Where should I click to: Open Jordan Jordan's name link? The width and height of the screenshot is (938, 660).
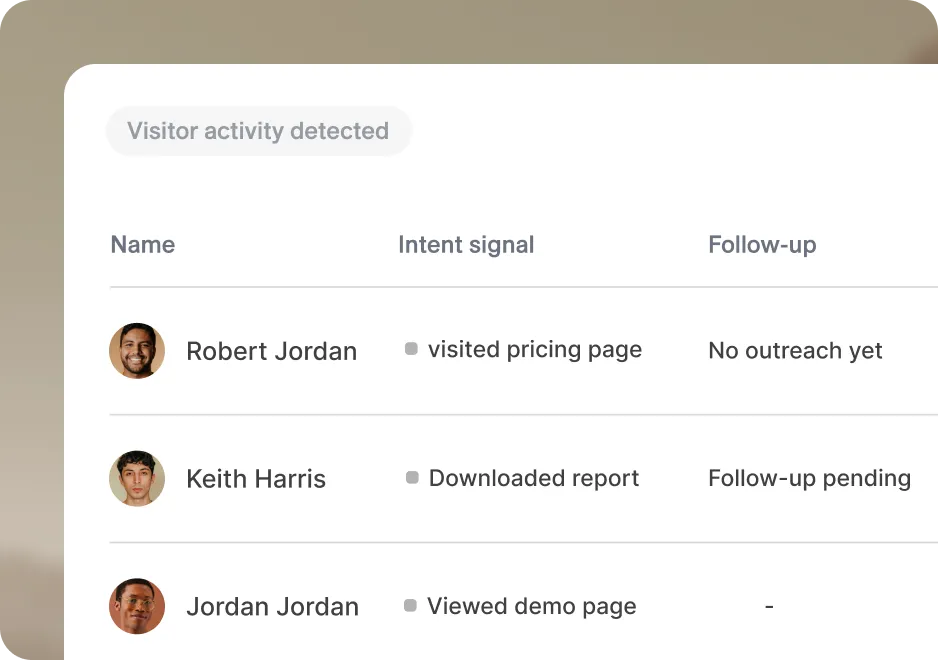pos(273,607)
